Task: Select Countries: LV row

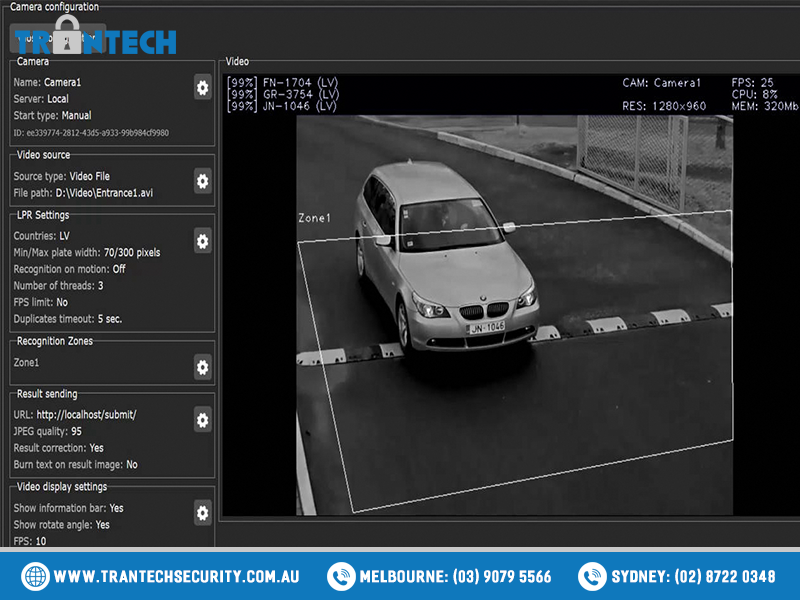Action: [x=41, y=236]
